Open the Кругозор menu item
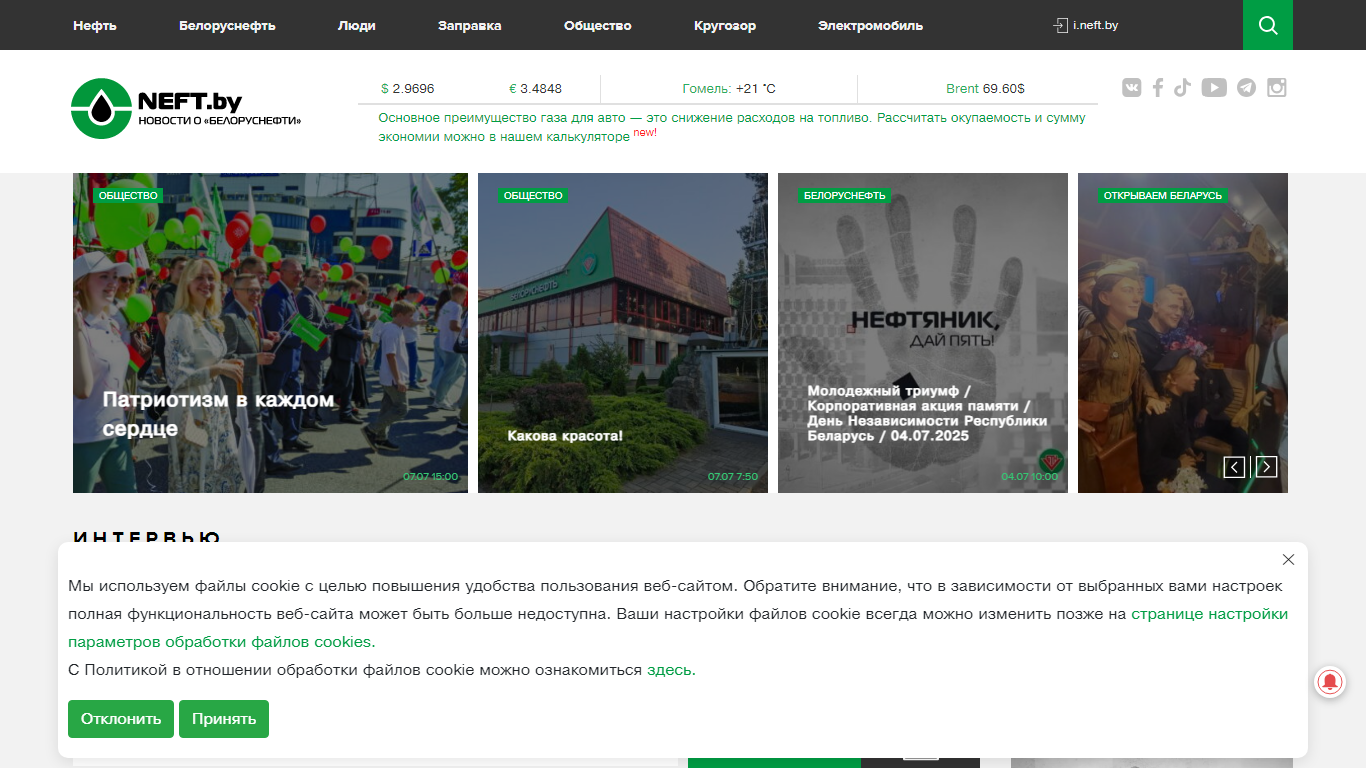Viewport: 1366px width, 768px height. pos(725,25)
